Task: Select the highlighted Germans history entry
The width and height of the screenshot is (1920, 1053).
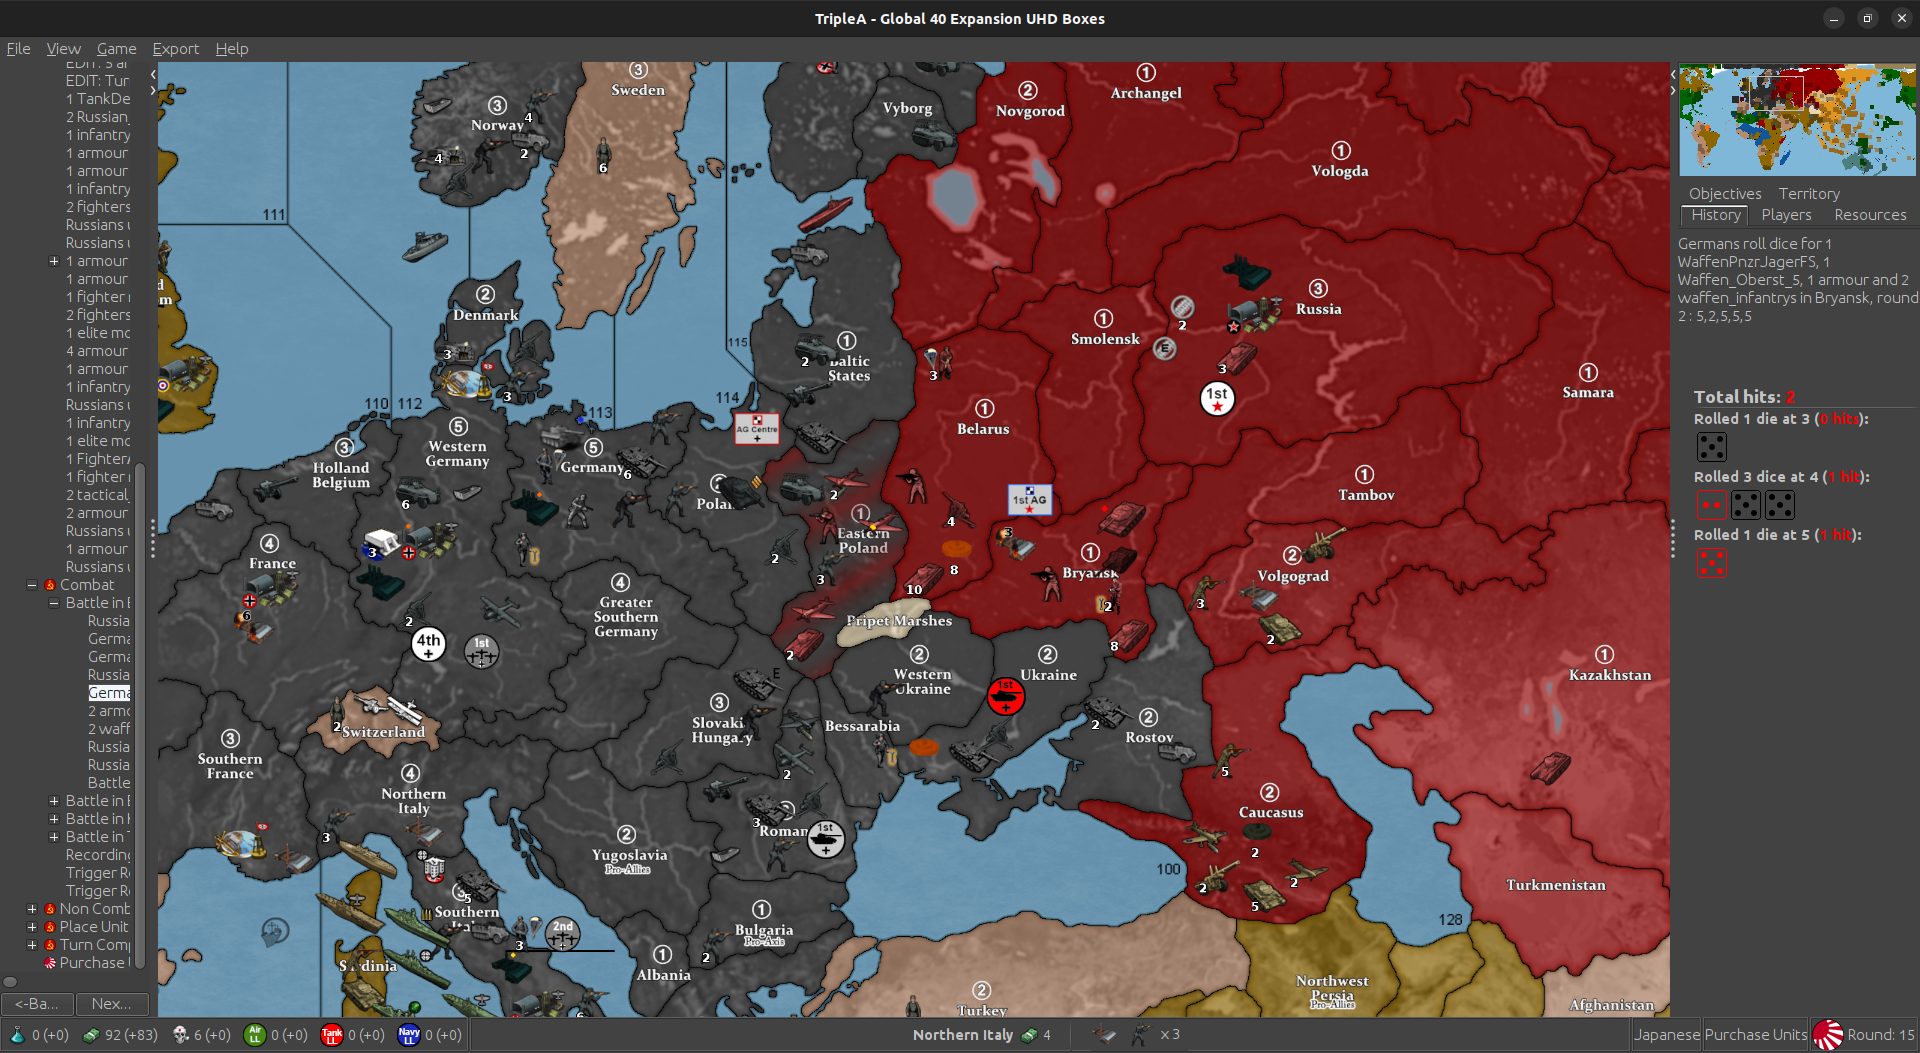Action: click(109, 693)
